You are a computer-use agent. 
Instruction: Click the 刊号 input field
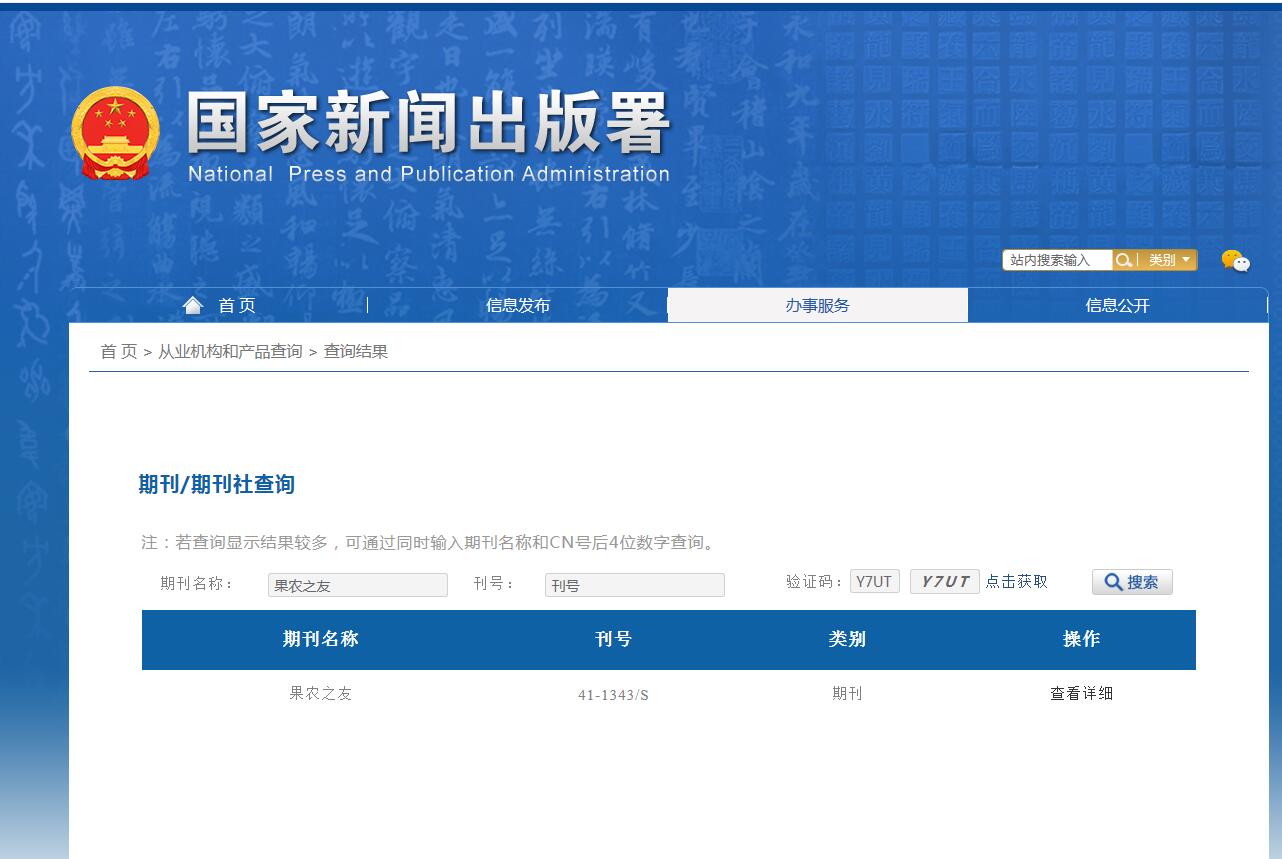[634, 584]
